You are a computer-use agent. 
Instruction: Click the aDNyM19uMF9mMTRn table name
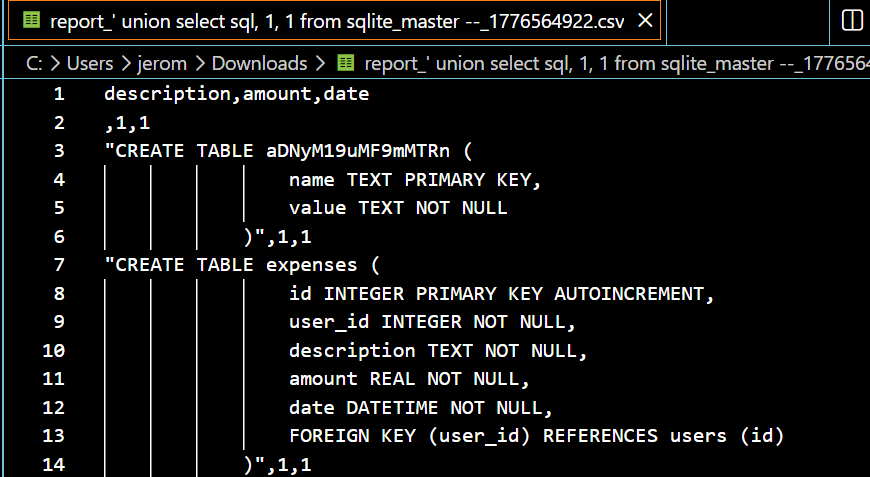pyautogui.click(x=357, y=151)
